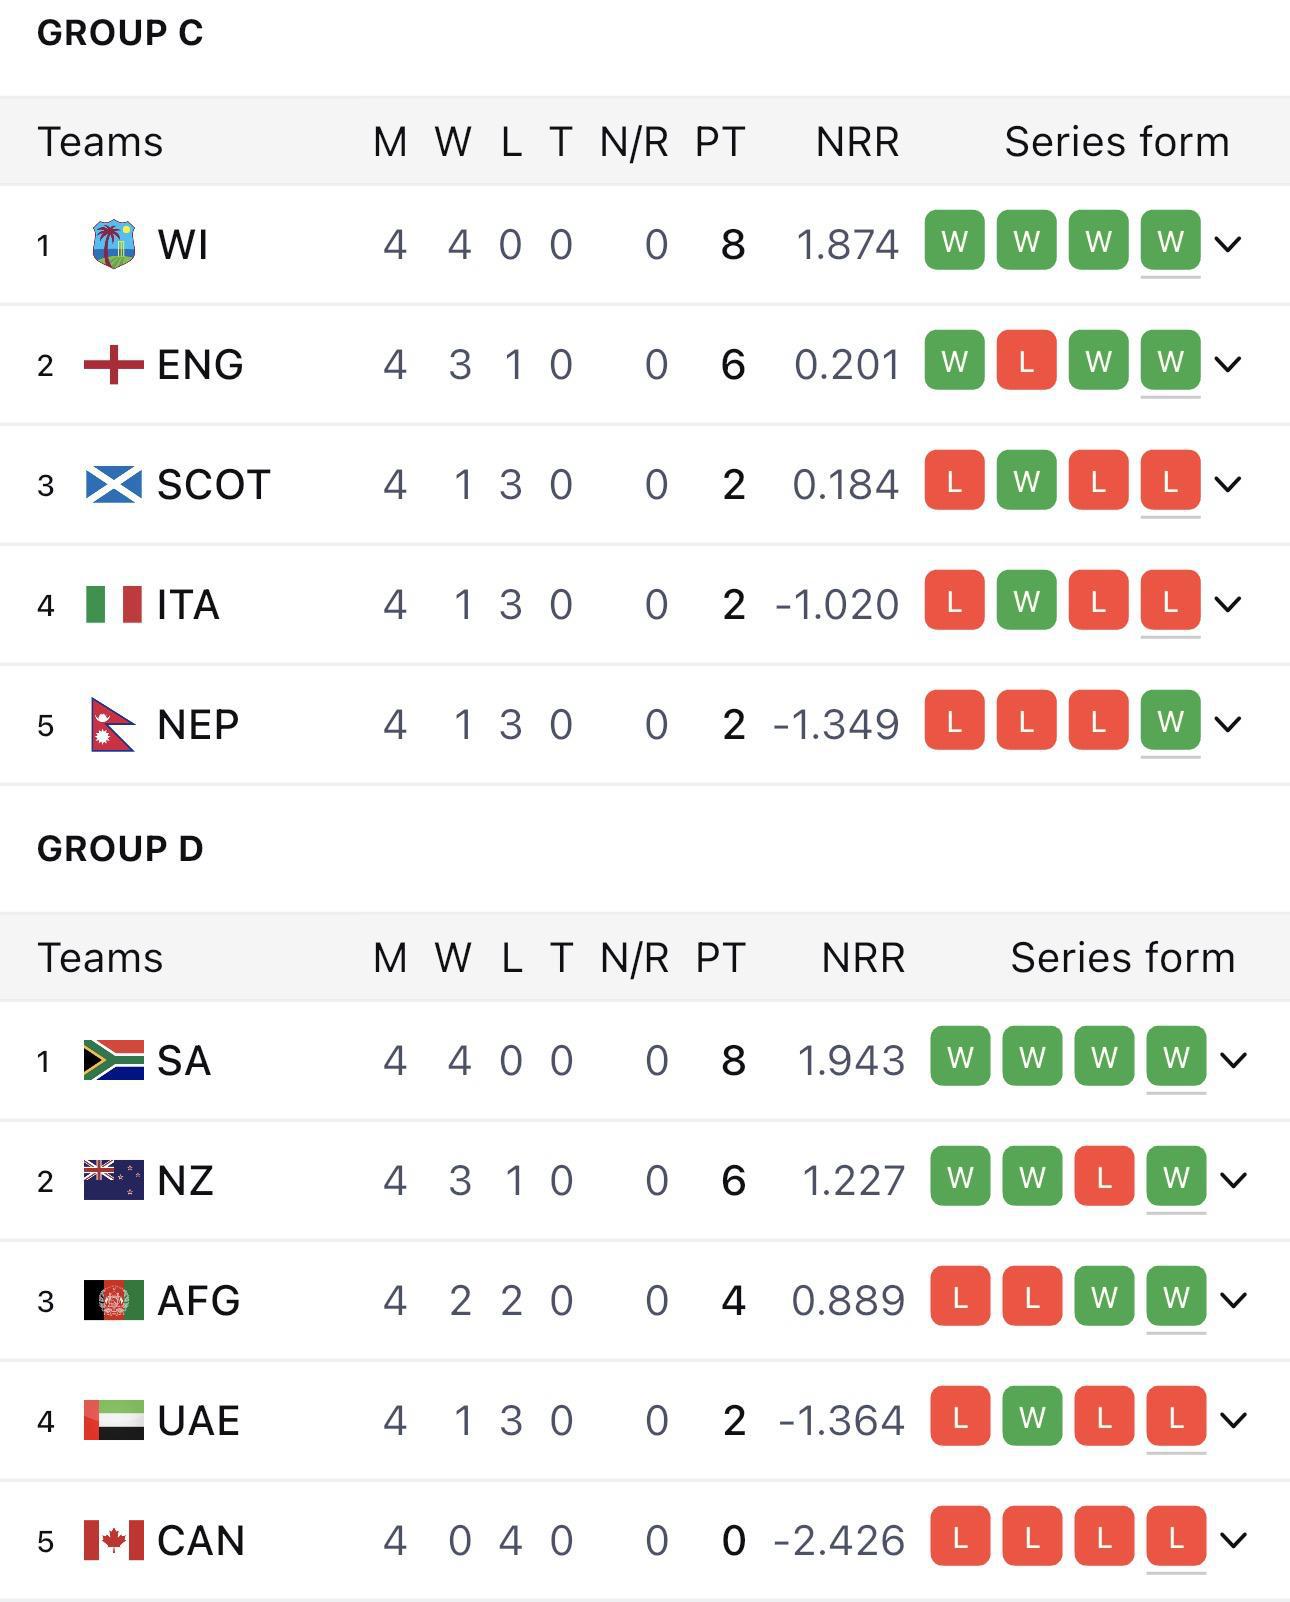
Task: Click the UAE flag icon
Action: [113, 1420]
